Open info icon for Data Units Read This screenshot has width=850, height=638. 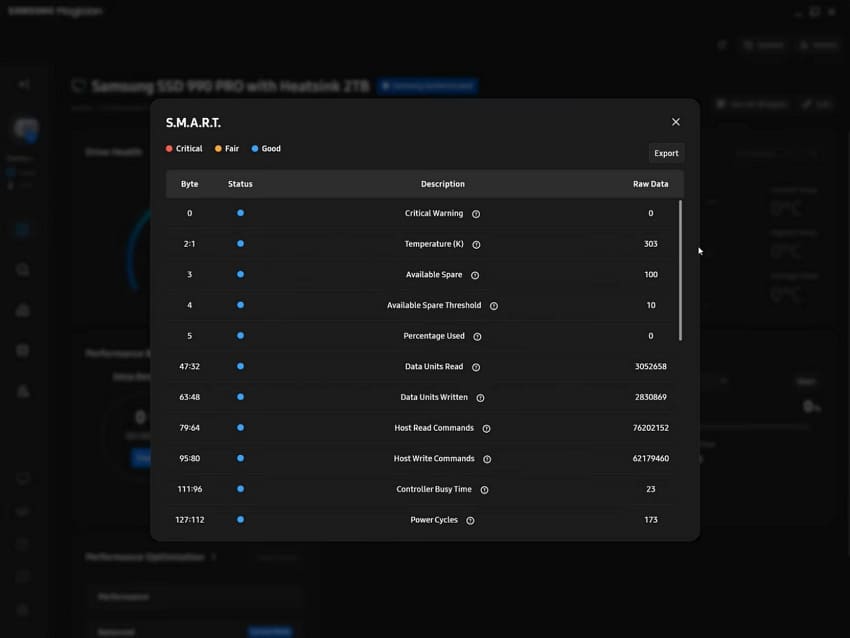pyautogui.click(x=476, y=367)
